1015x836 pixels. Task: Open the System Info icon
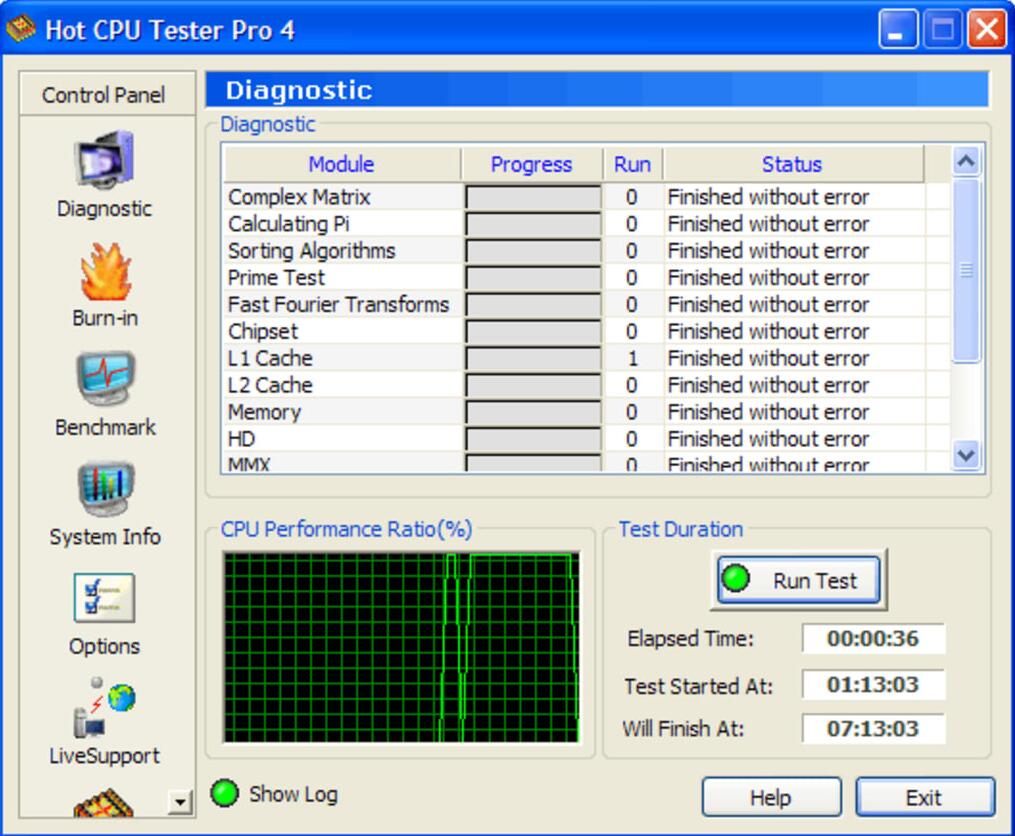pyautogui.click(x=104, y=490)
